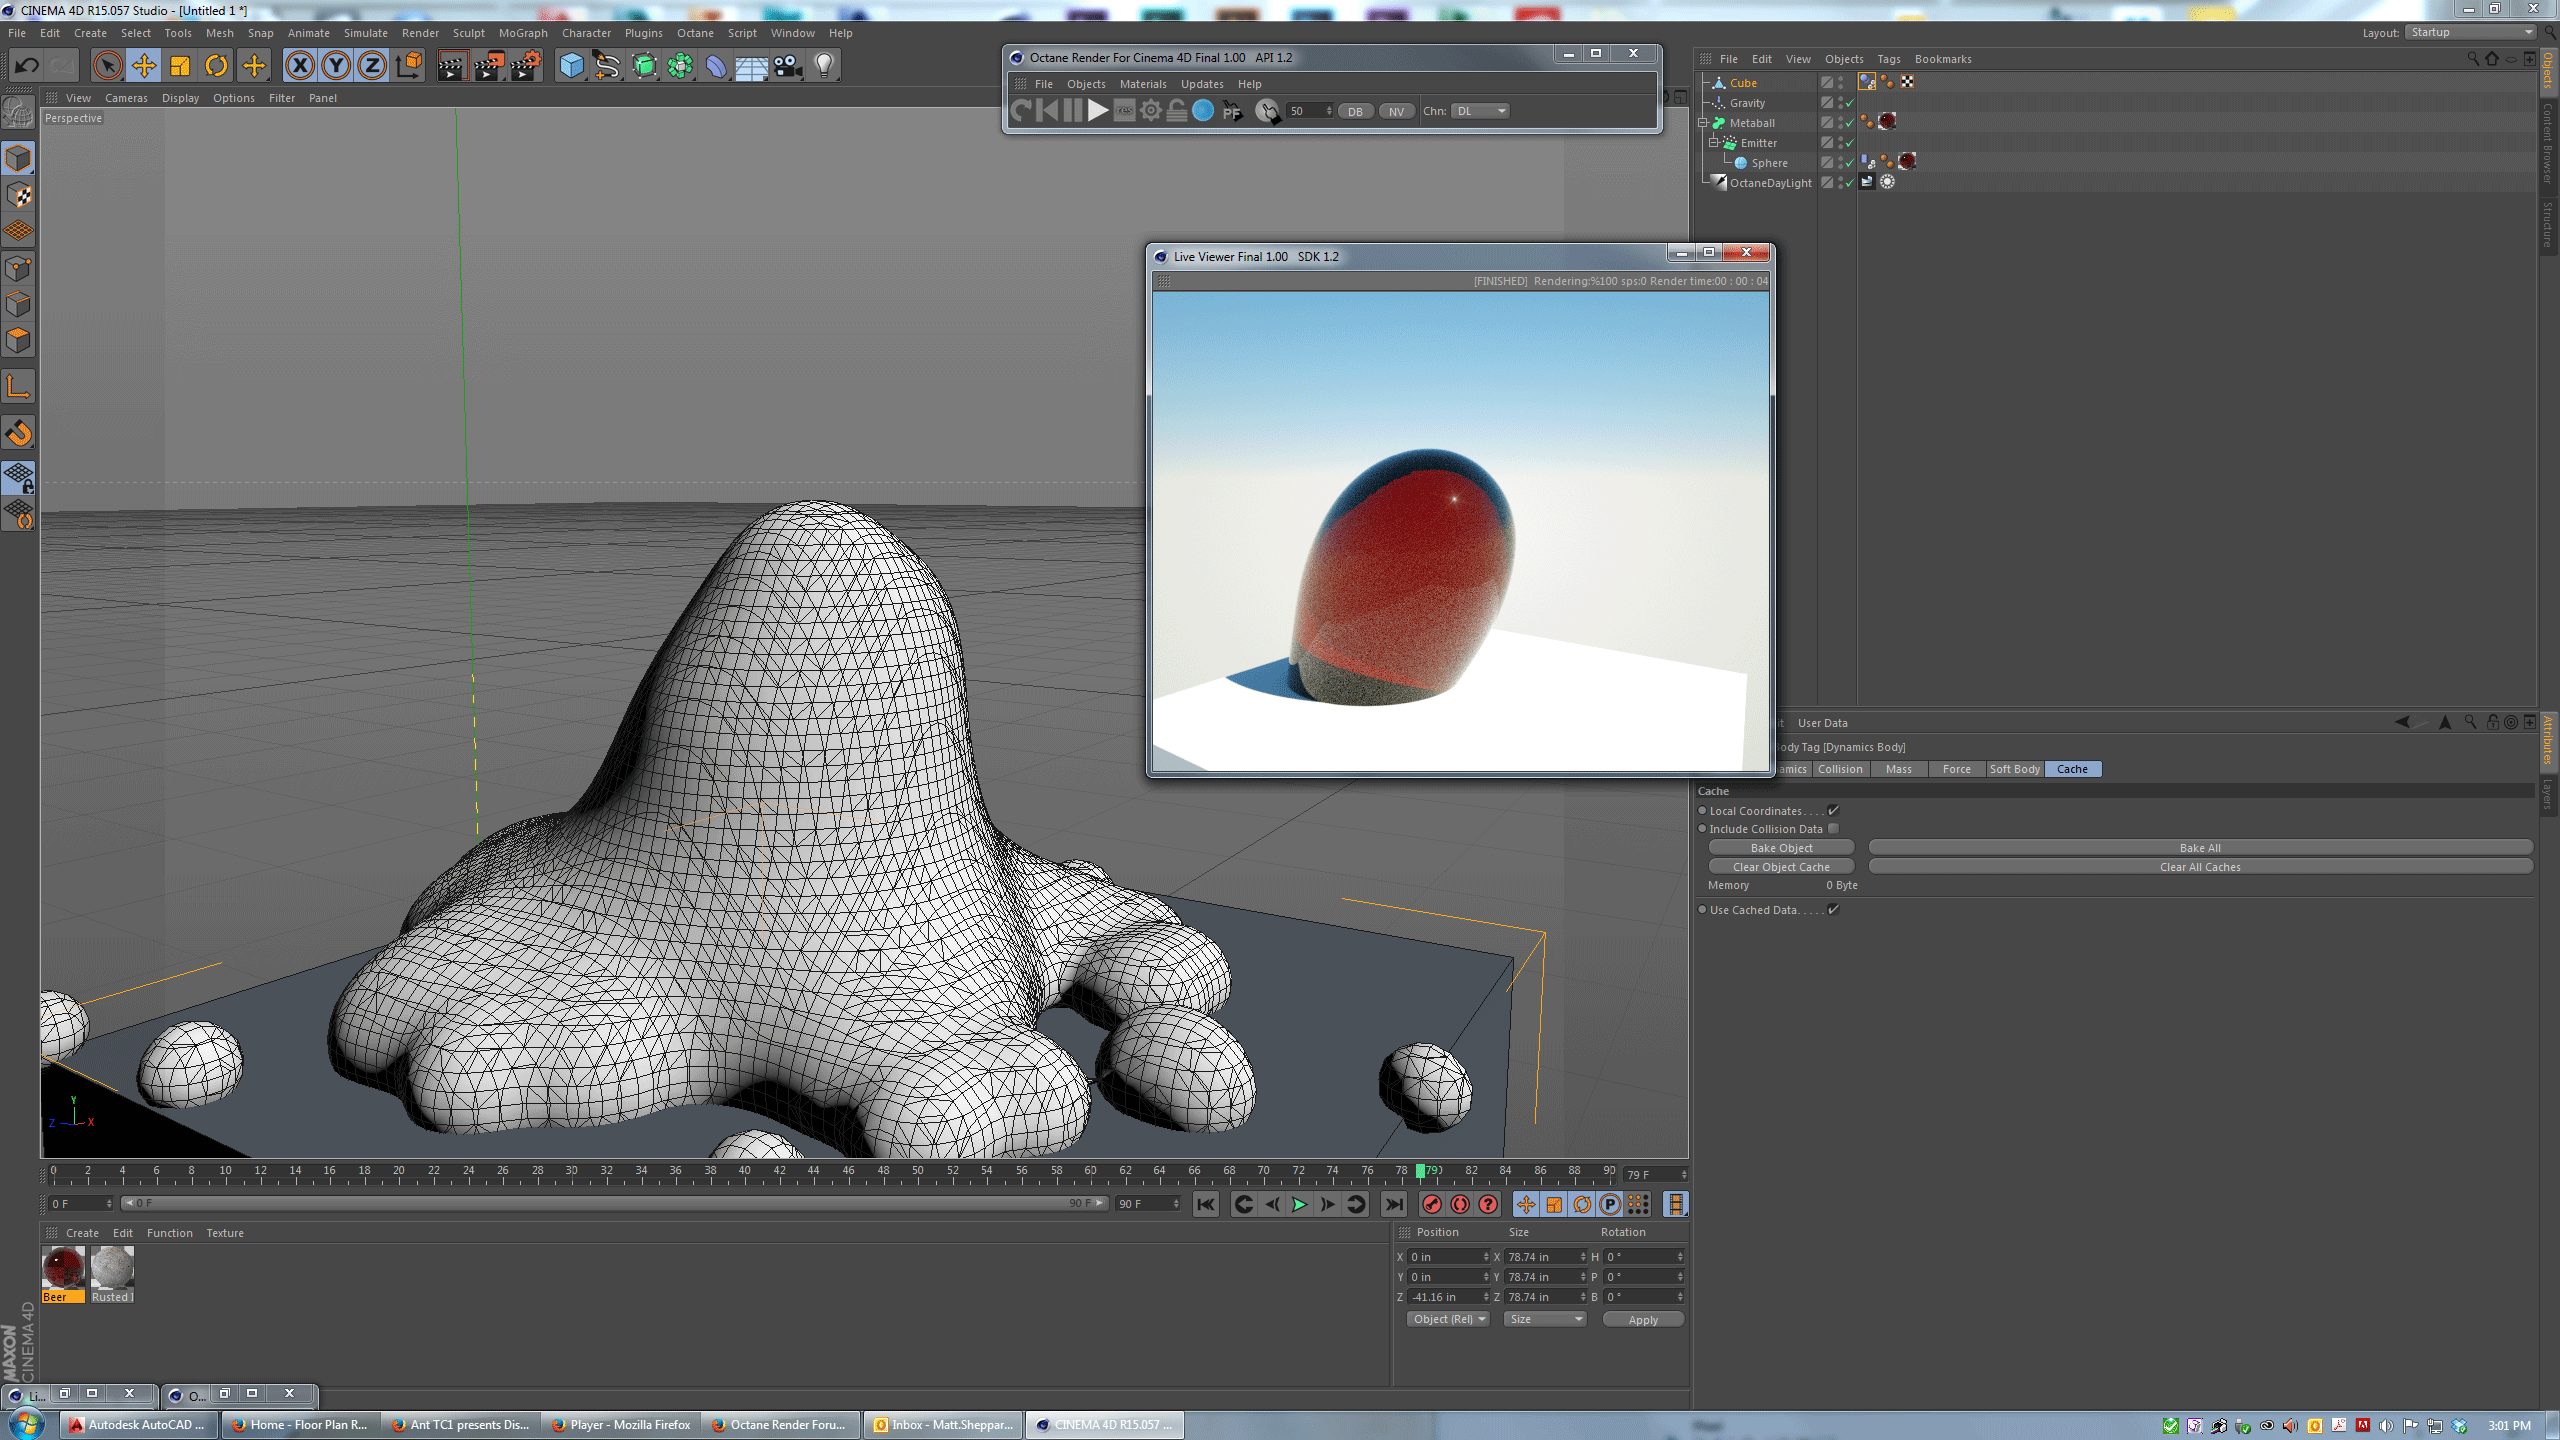This screenshot has width=2560, height=1440.
Task: Select the Move tool in top toolbar
Action: 144,66
